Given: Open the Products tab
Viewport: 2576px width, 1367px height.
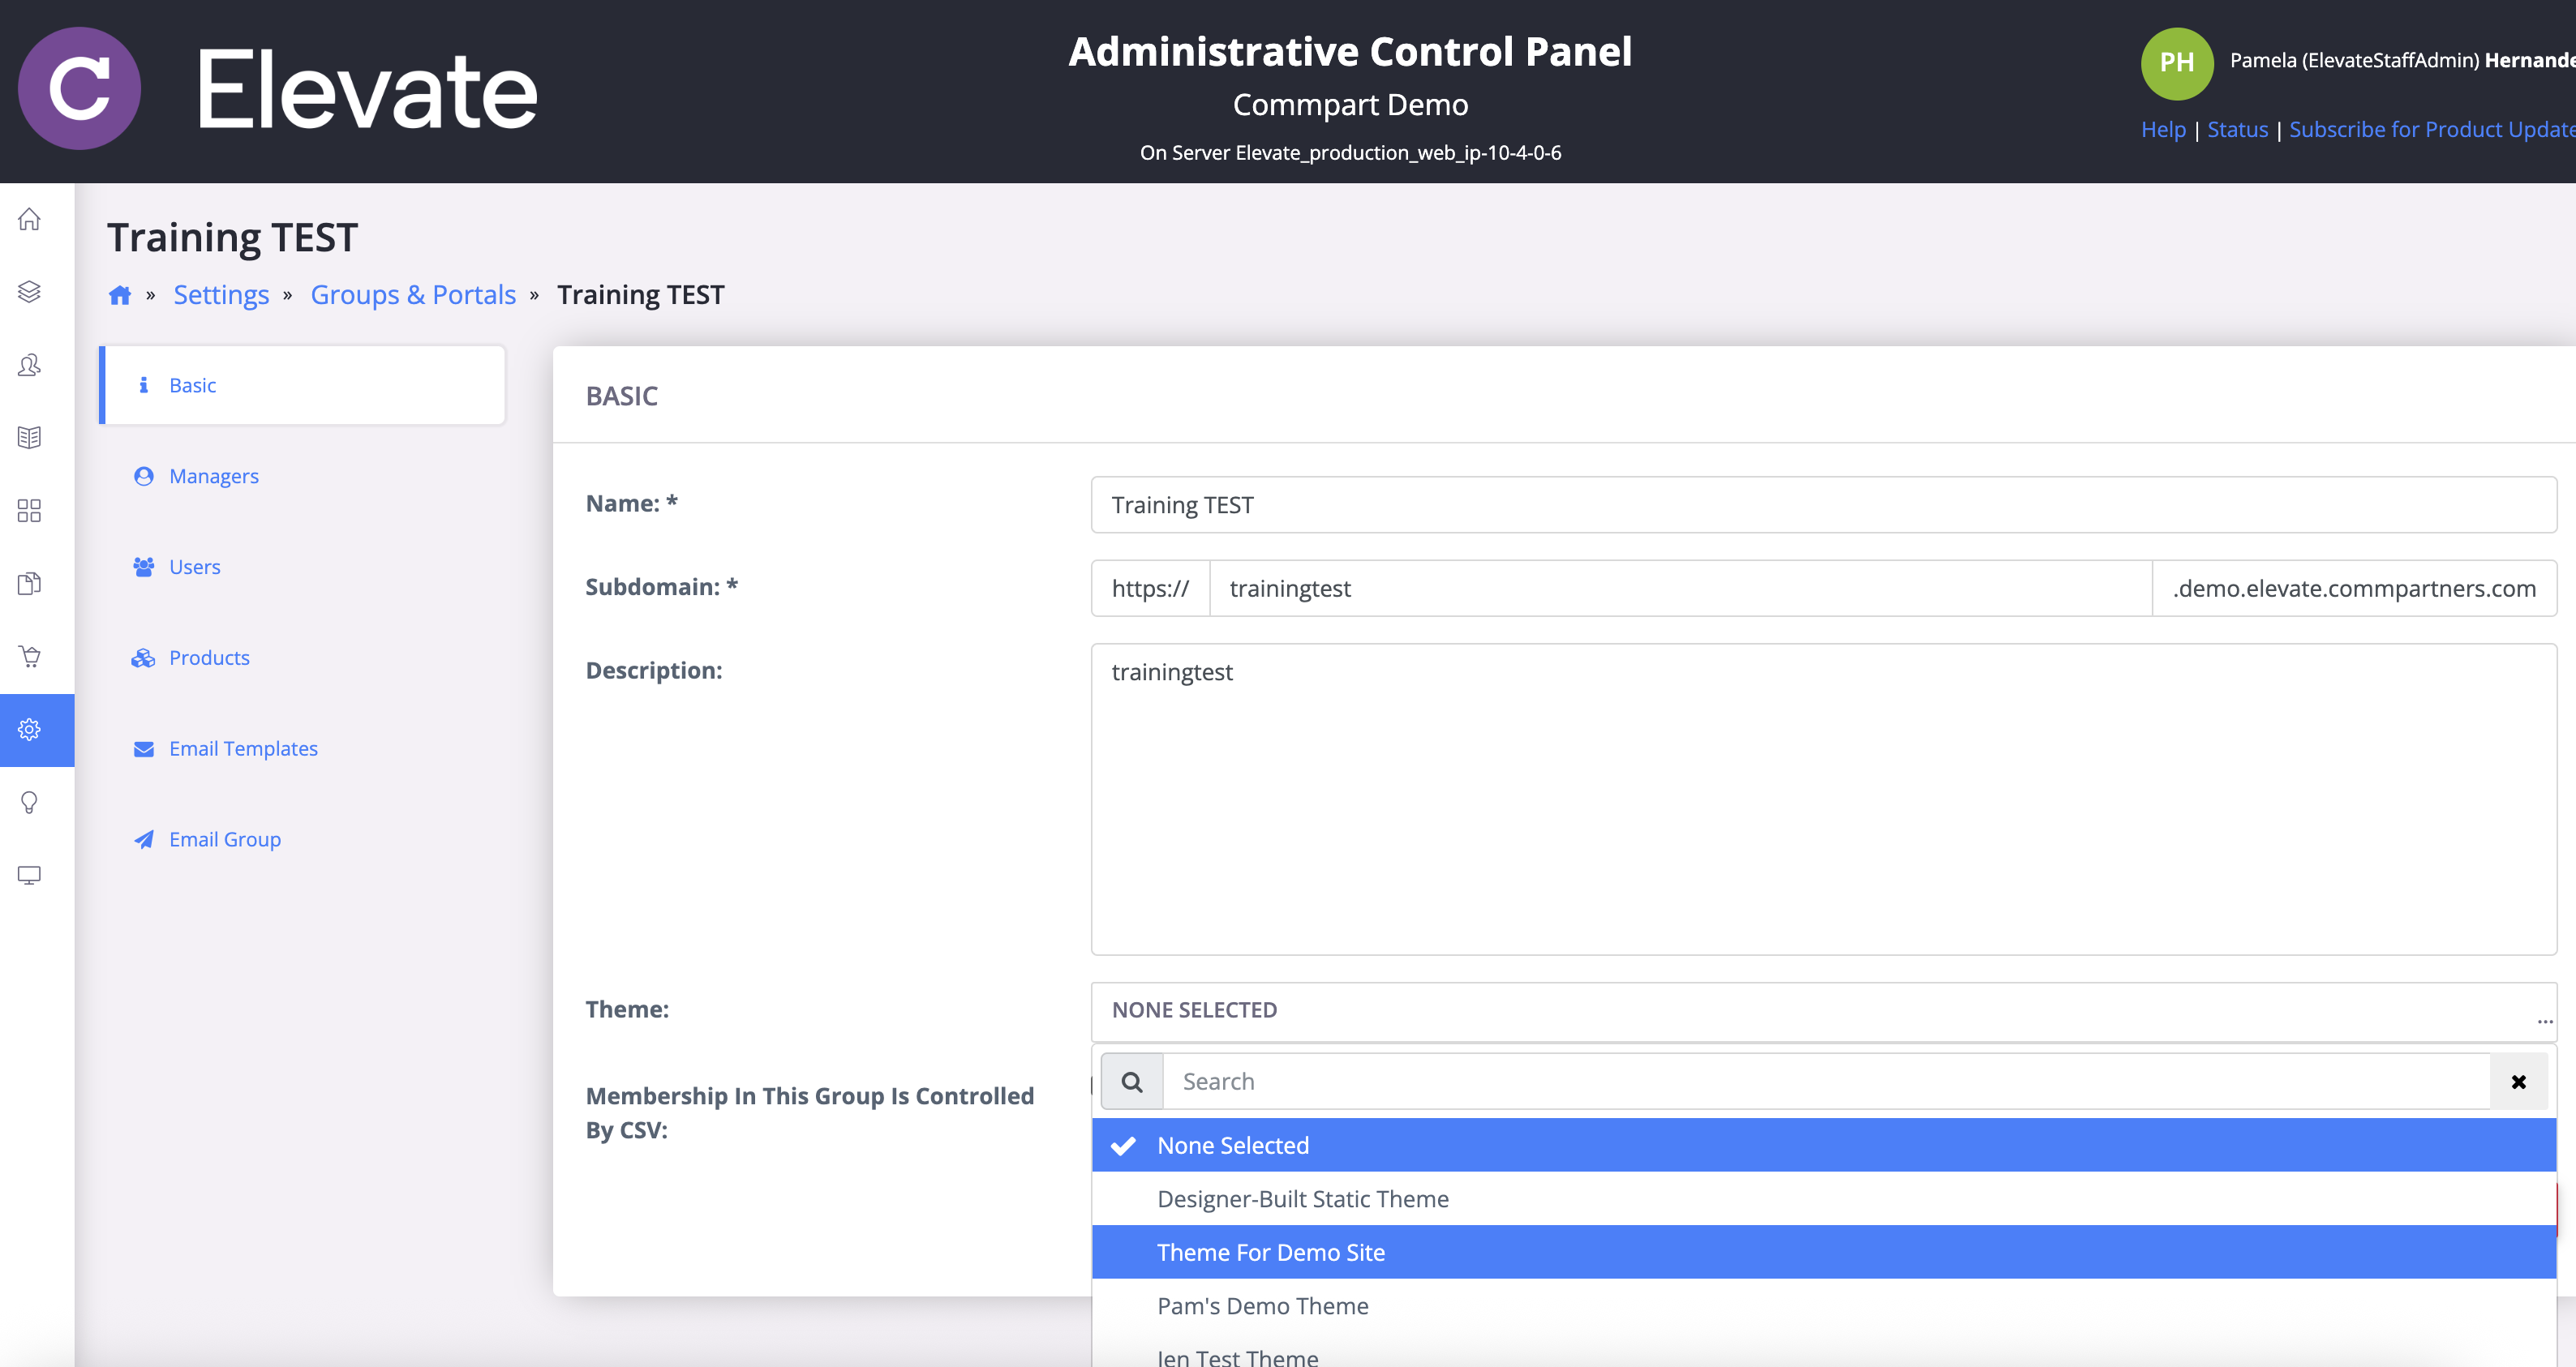Looking at the screenshot, I should 209,658.
